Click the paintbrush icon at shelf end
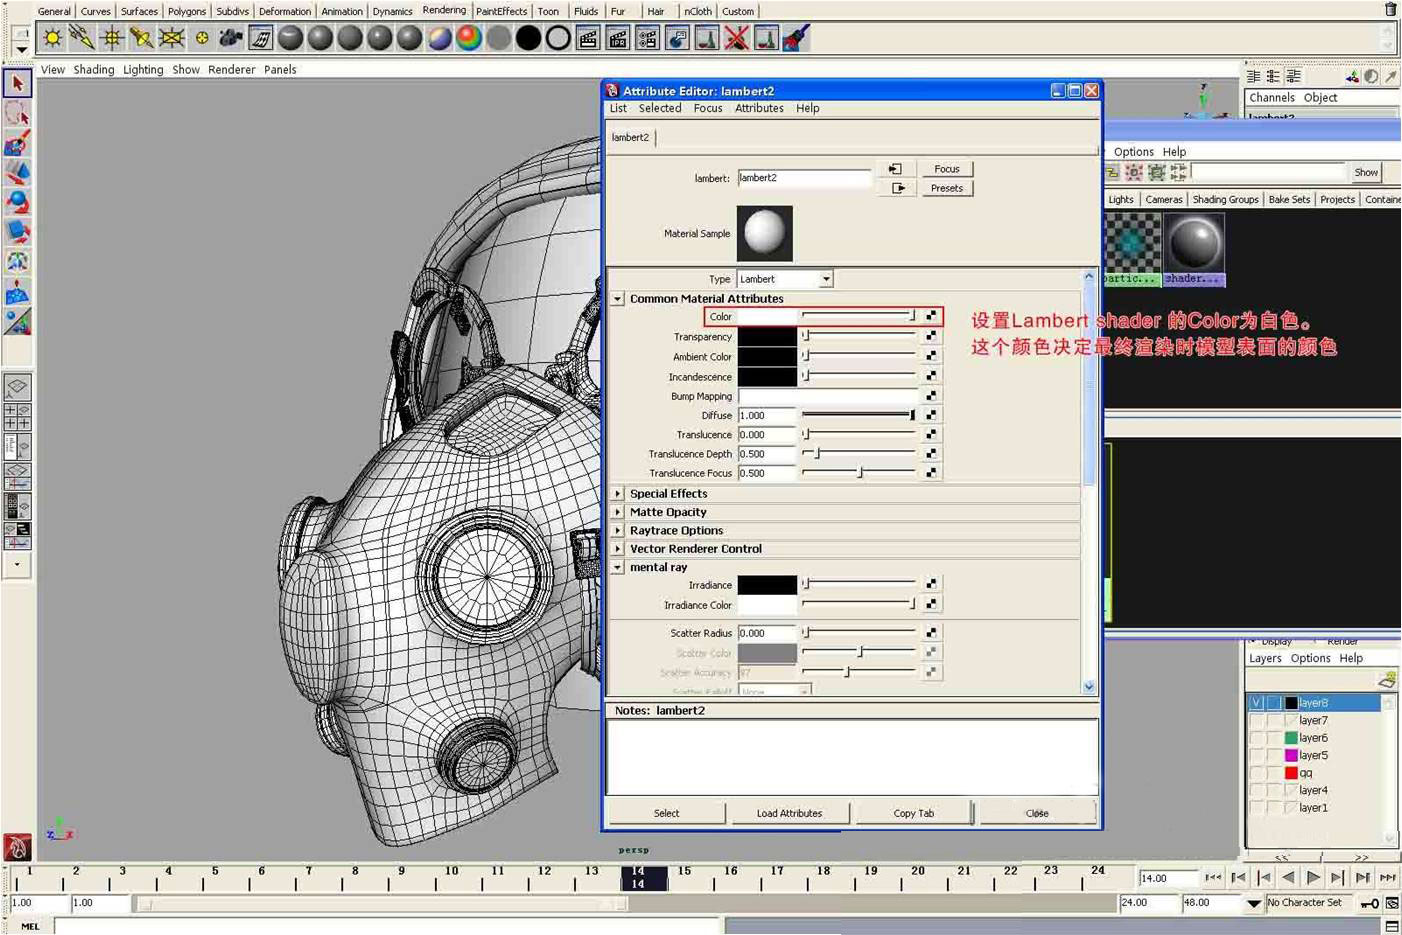Image resolution: width=1402 pixels, height=935 pixels. tap(797, 39)
